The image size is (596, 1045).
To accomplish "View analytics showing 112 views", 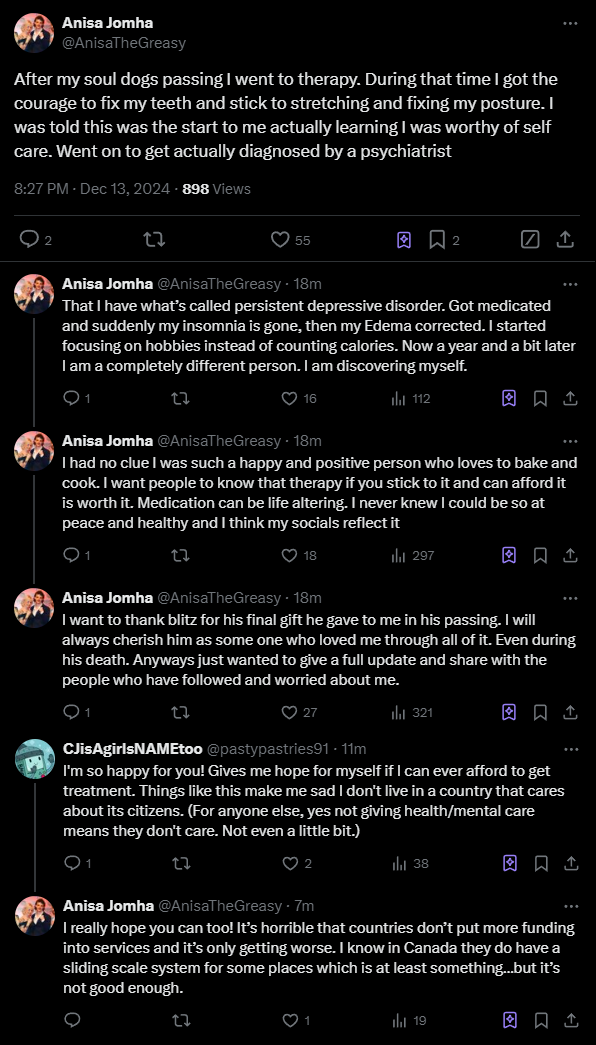I will [x=411, y=399].
